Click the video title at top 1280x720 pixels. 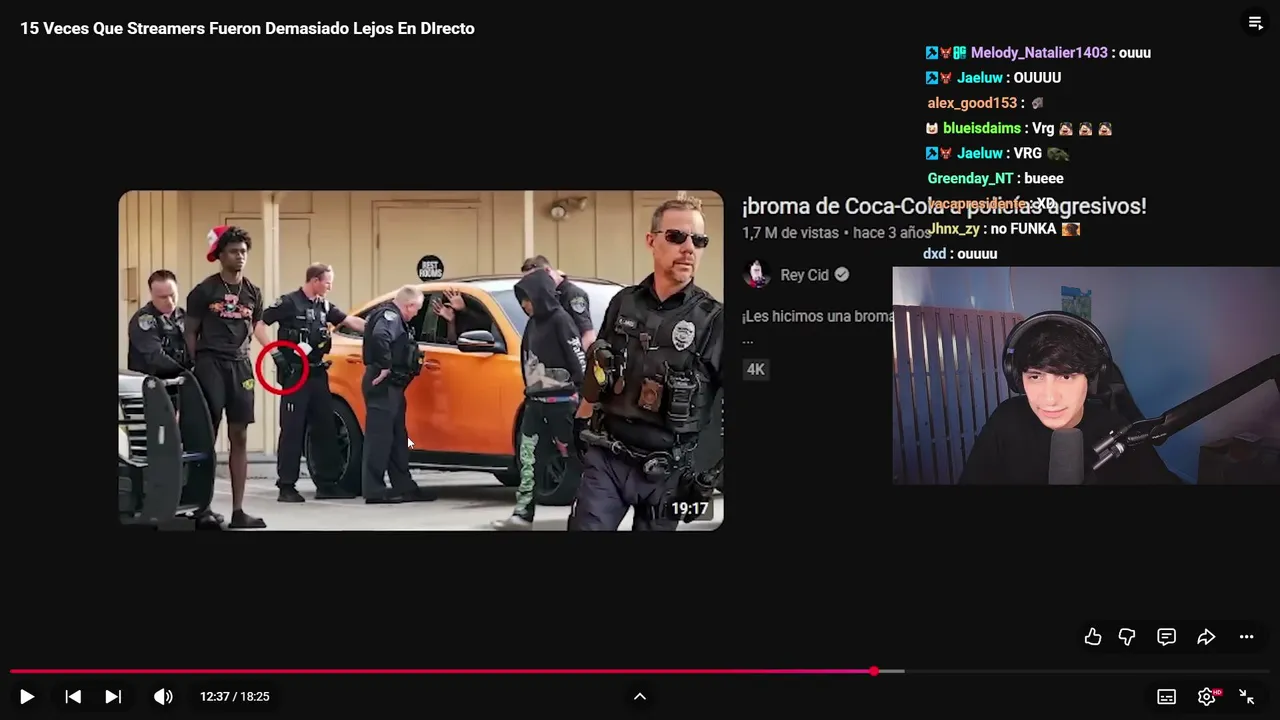[247, 29]
